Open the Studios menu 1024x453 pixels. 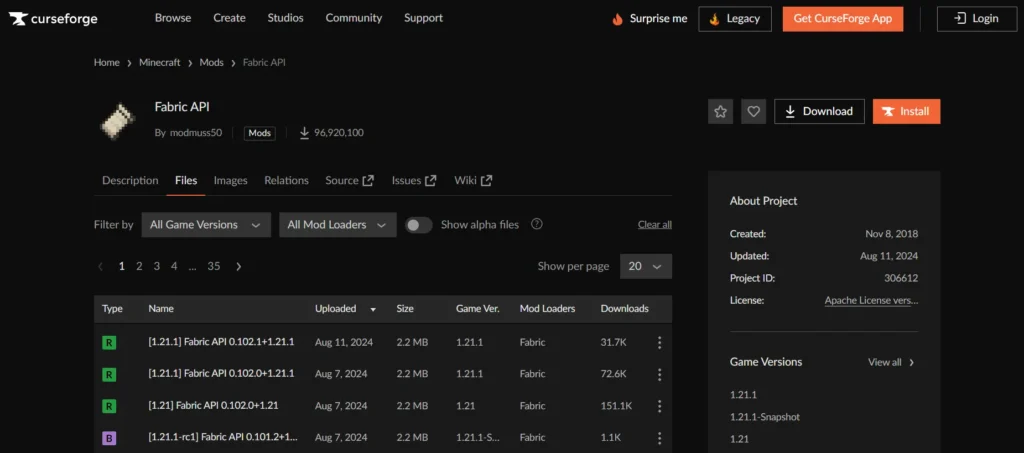[285, 18]
